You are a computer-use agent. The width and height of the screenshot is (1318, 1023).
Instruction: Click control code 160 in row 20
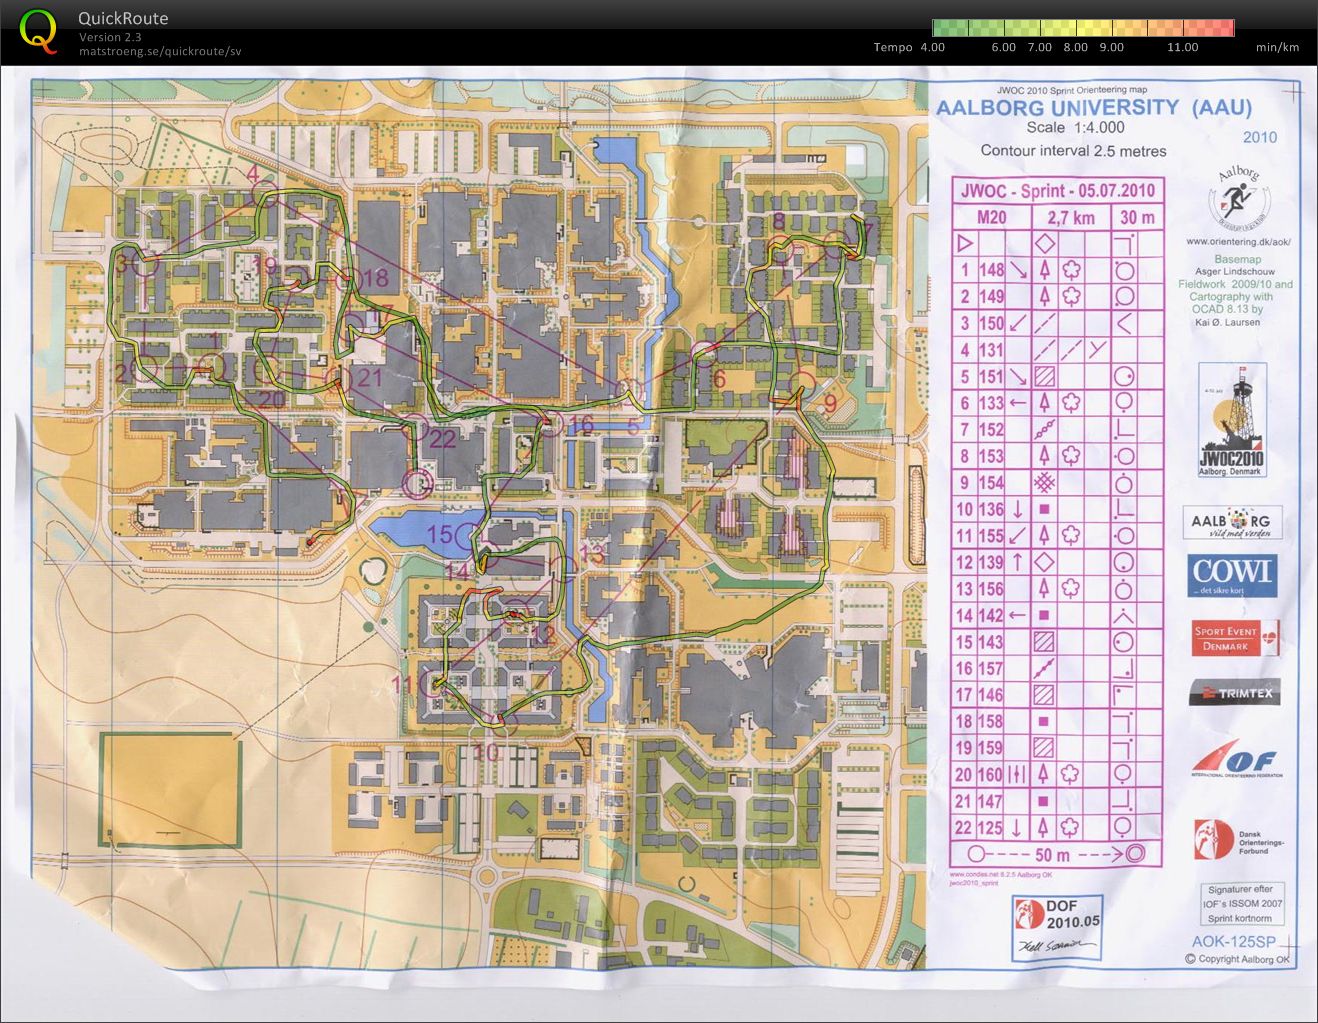[x=990, y=774]
